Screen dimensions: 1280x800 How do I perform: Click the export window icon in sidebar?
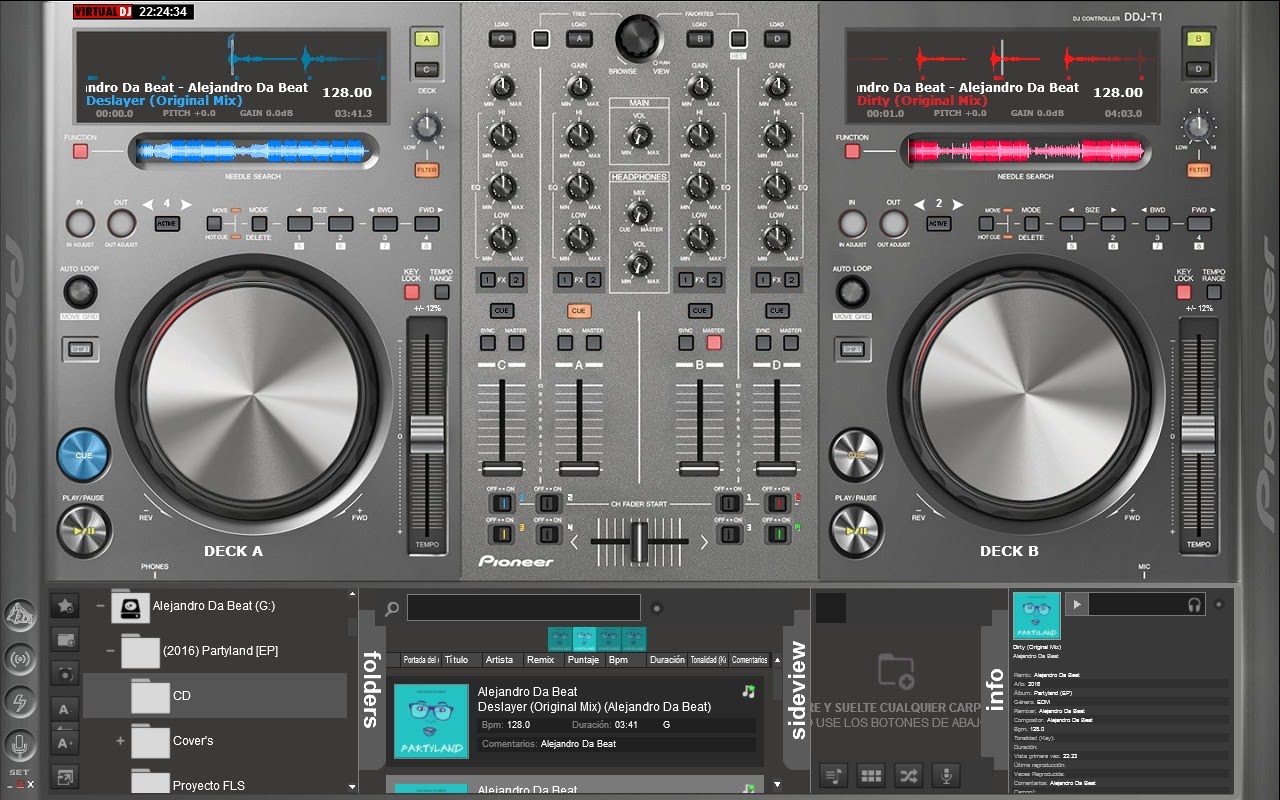point(65,776)
